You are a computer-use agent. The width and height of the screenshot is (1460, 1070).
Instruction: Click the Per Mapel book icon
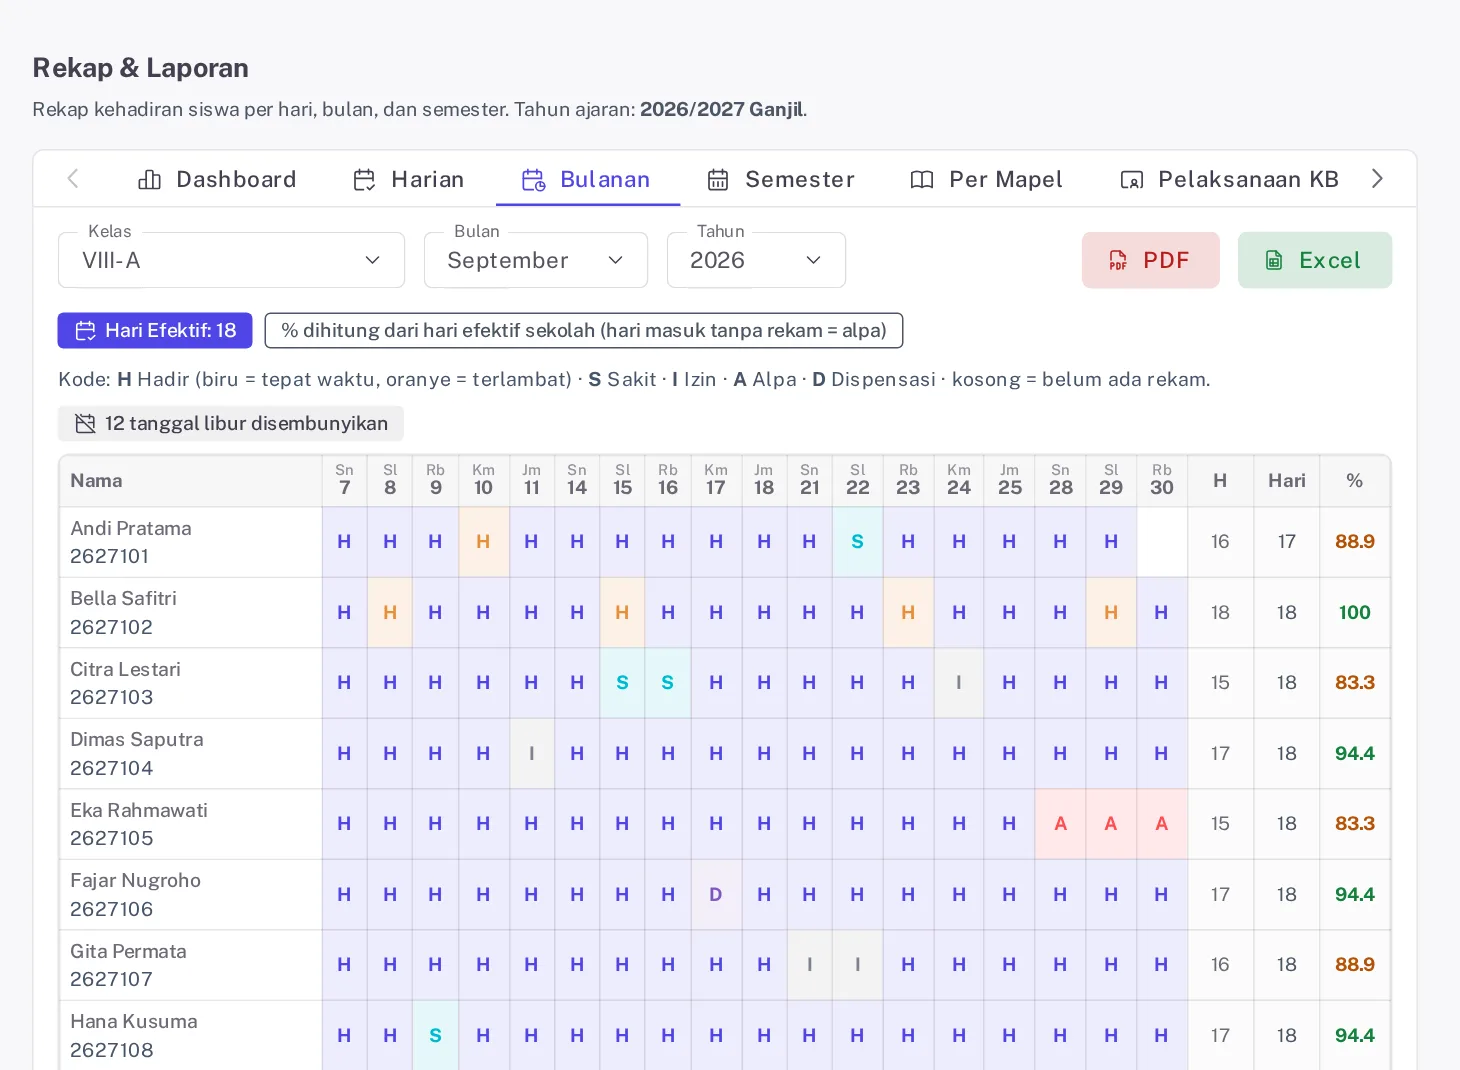click(922, 180)
